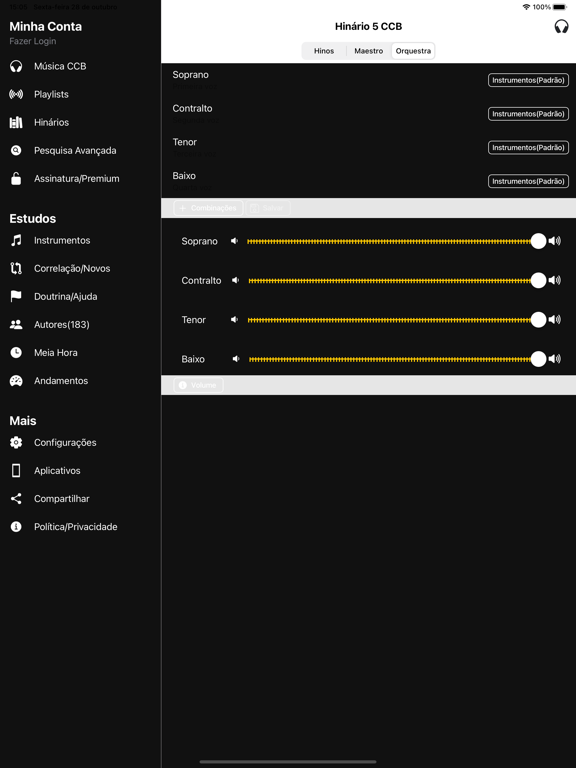576x768 pixels.
Task: Click the Baixo volume slider knob
Action: [538, 359]
